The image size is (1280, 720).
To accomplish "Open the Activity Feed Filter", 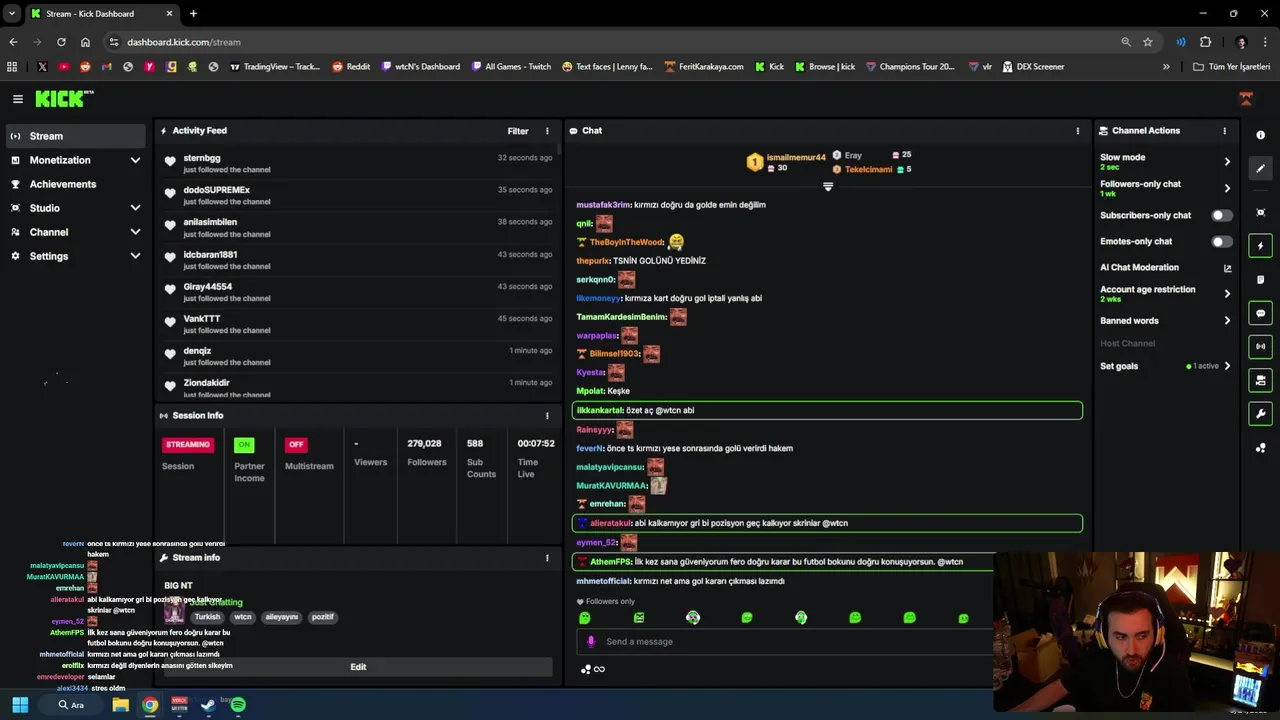I will pos(518,131).
